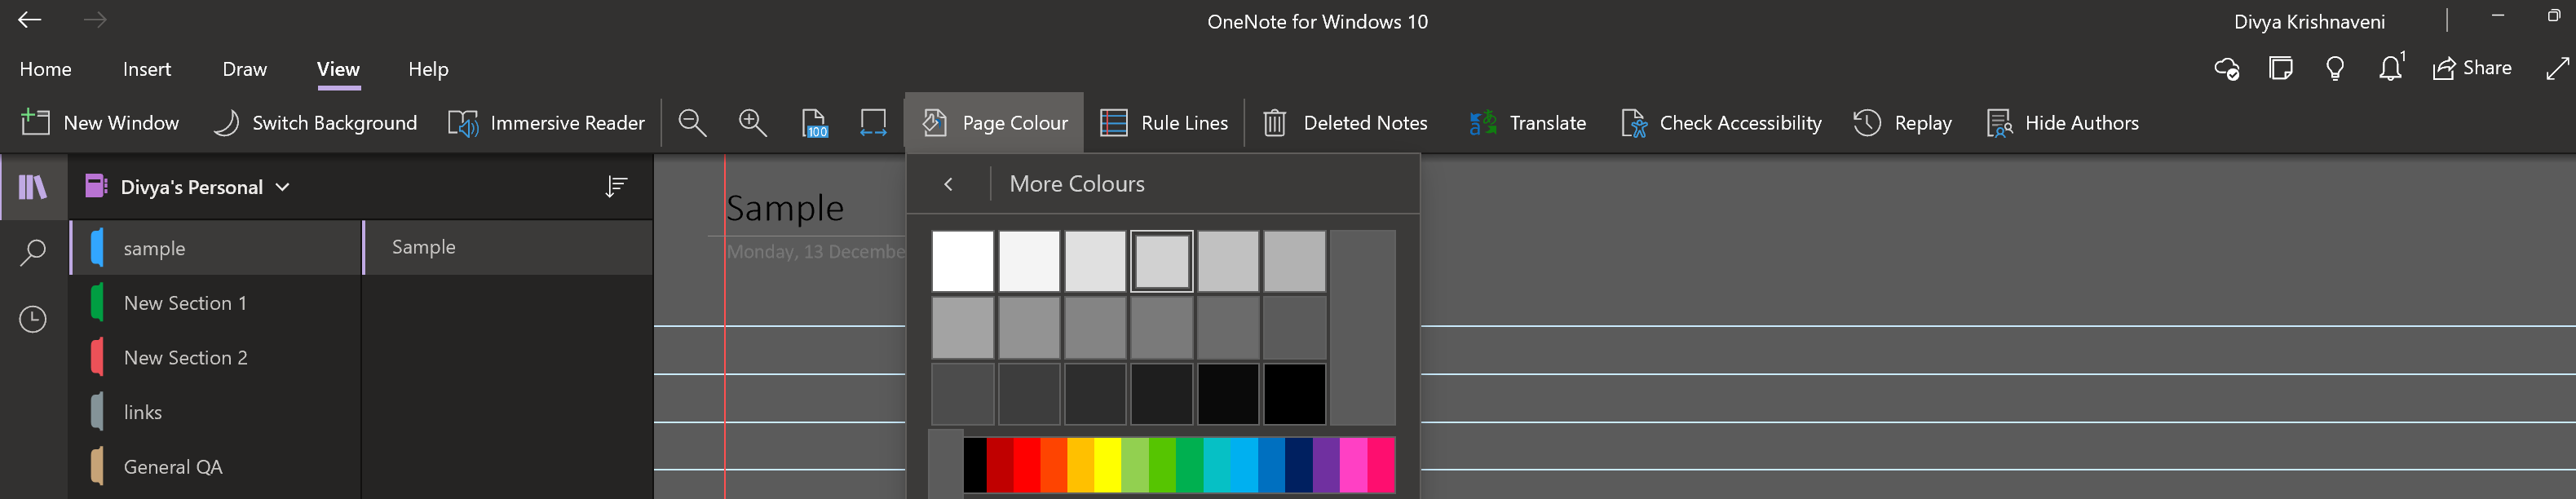Zoom out with magnifier minus

(x=692, y=123)
